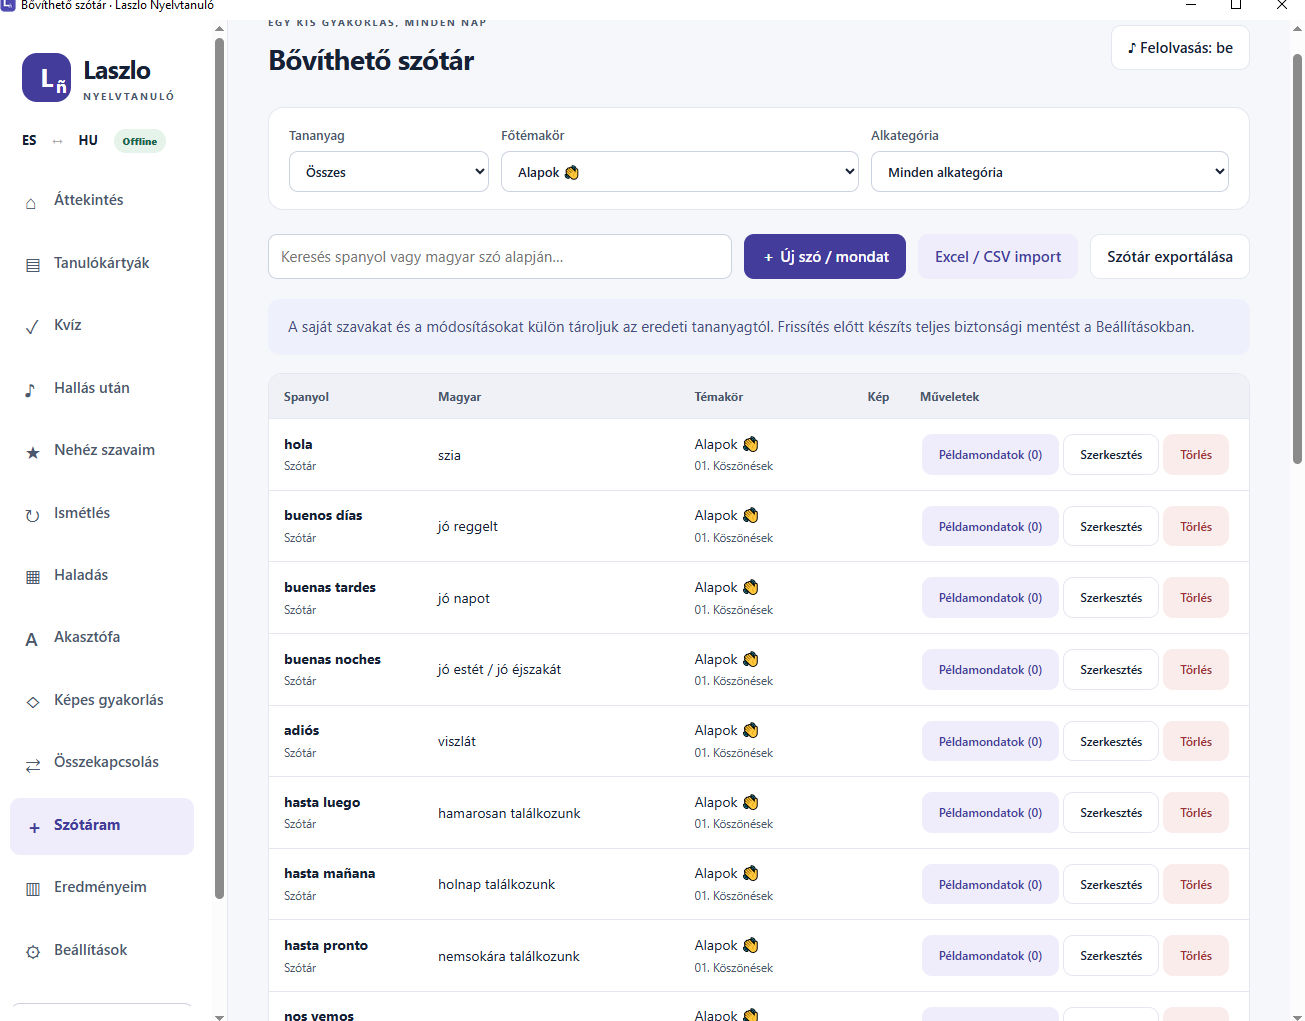Open Tanulókártyák in the sidebar
Viewport: 1305px width, 1021px height.
pyautogui.click(x=102, y=263)
